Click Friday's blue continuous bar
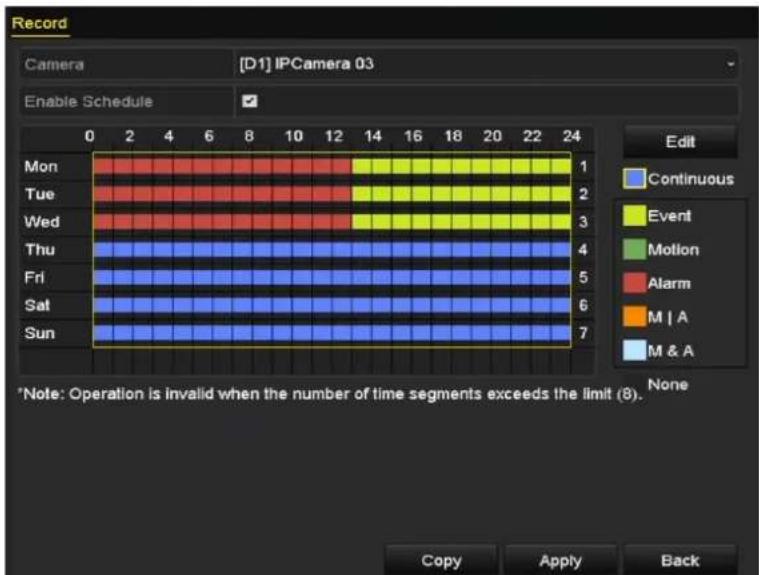Screen dimensions: 759x575 [x=332, y=277]
